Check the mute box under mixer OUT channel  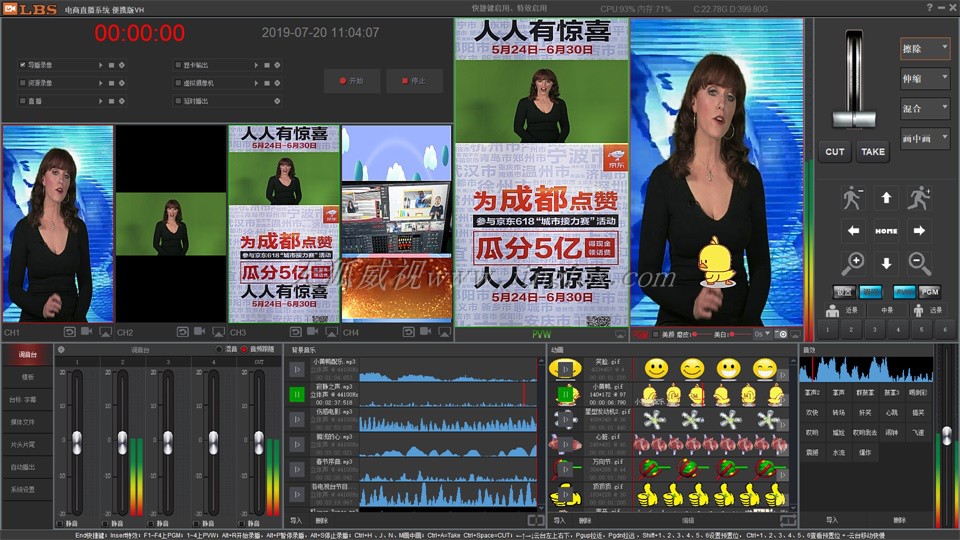(241, 523)
